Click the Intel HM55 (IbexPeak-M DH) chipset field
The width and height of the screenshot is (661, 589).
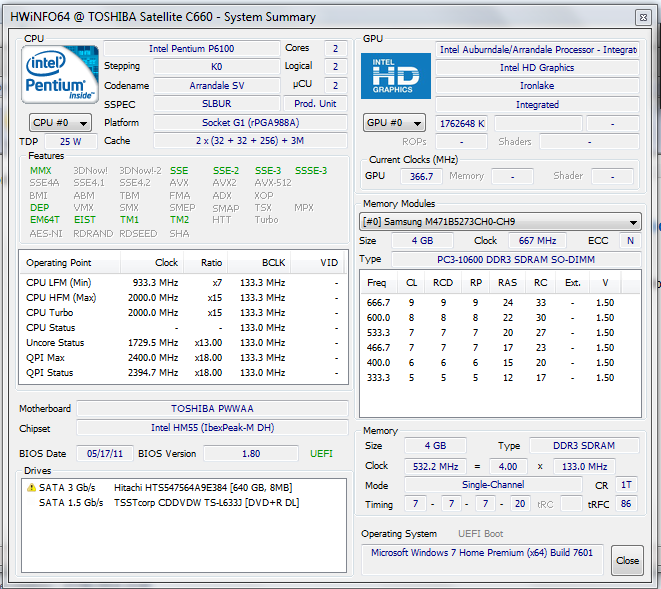click(212, 428)
